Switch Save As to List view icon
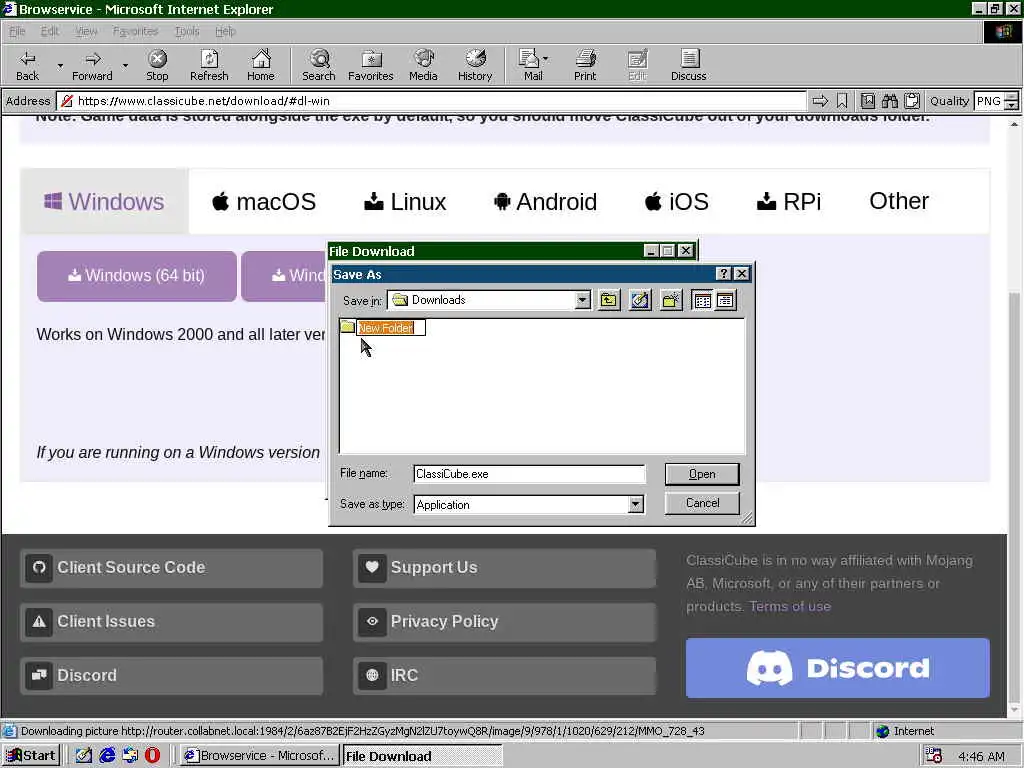 click(703, 300)
